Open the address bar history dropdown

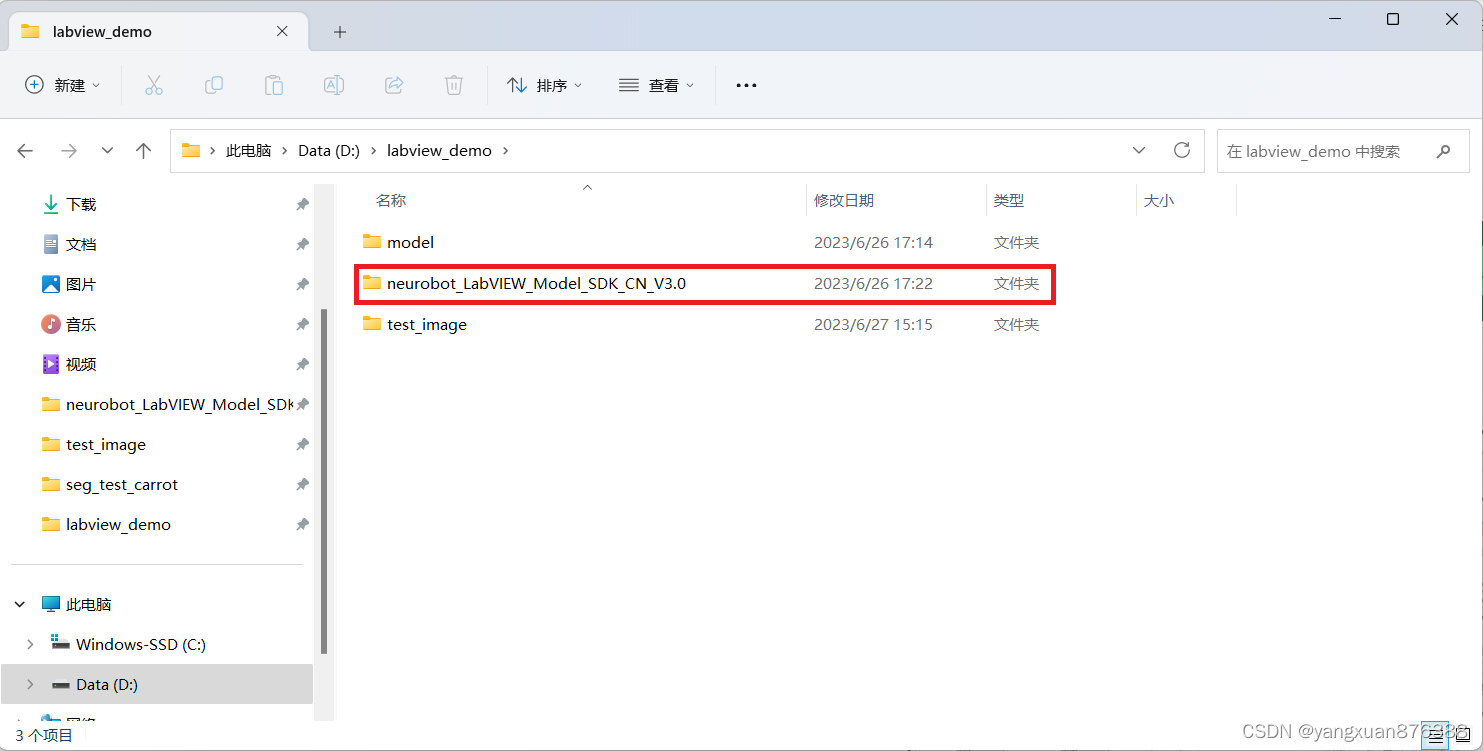pyautogui.click(x=1138, y=150)
